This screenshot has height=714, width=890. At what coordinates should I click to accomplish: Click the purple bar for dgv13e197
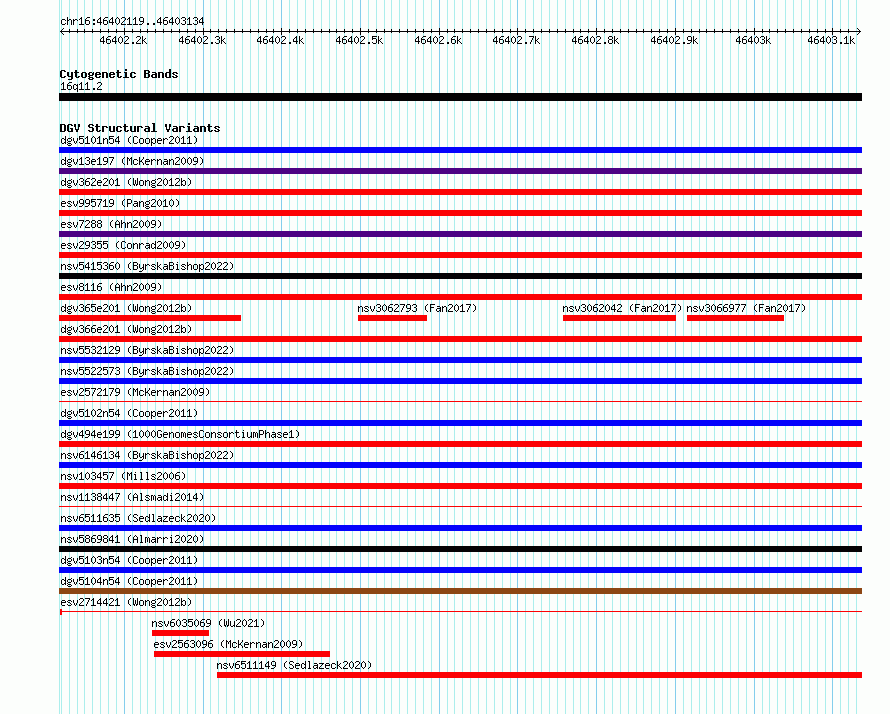point(460,171)
